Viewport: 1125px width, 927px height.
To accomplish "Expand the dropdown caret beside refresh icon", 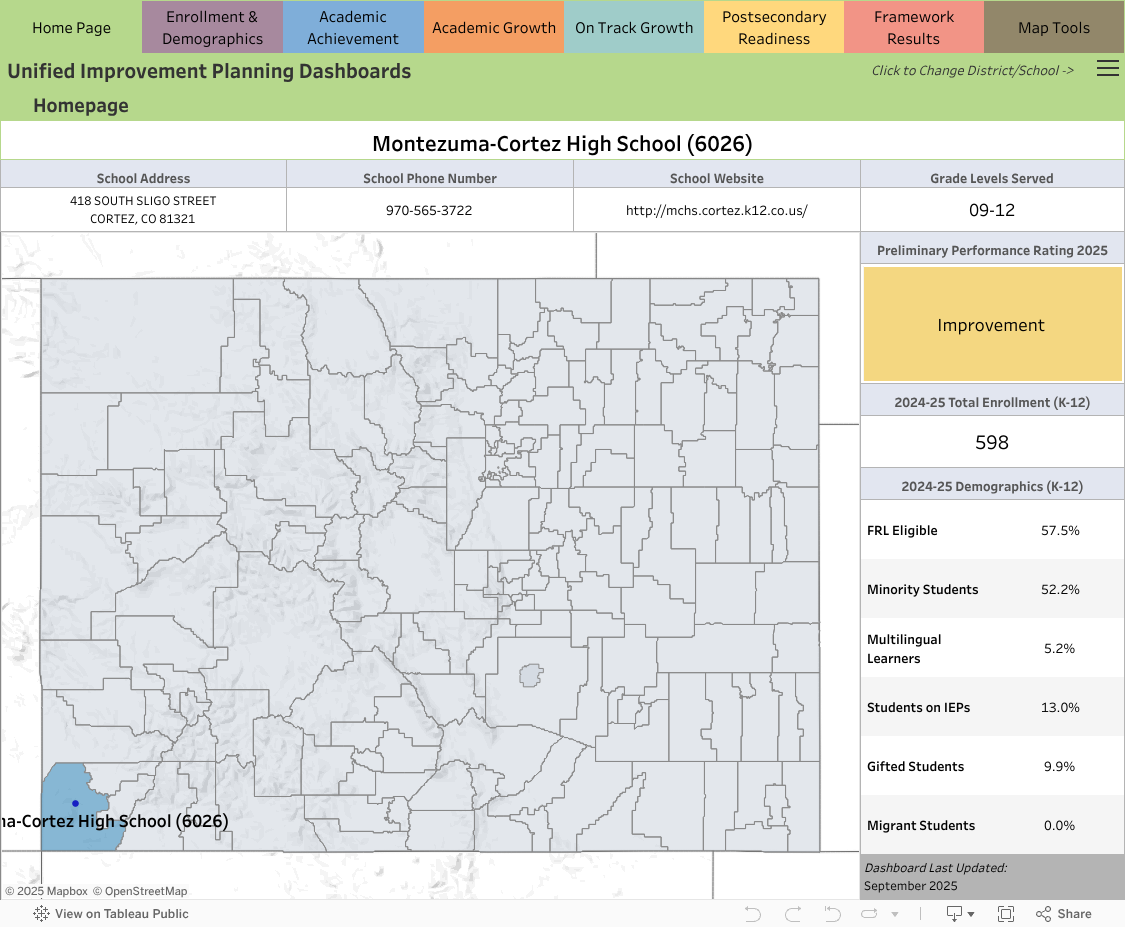I will (x=895, y=914).
